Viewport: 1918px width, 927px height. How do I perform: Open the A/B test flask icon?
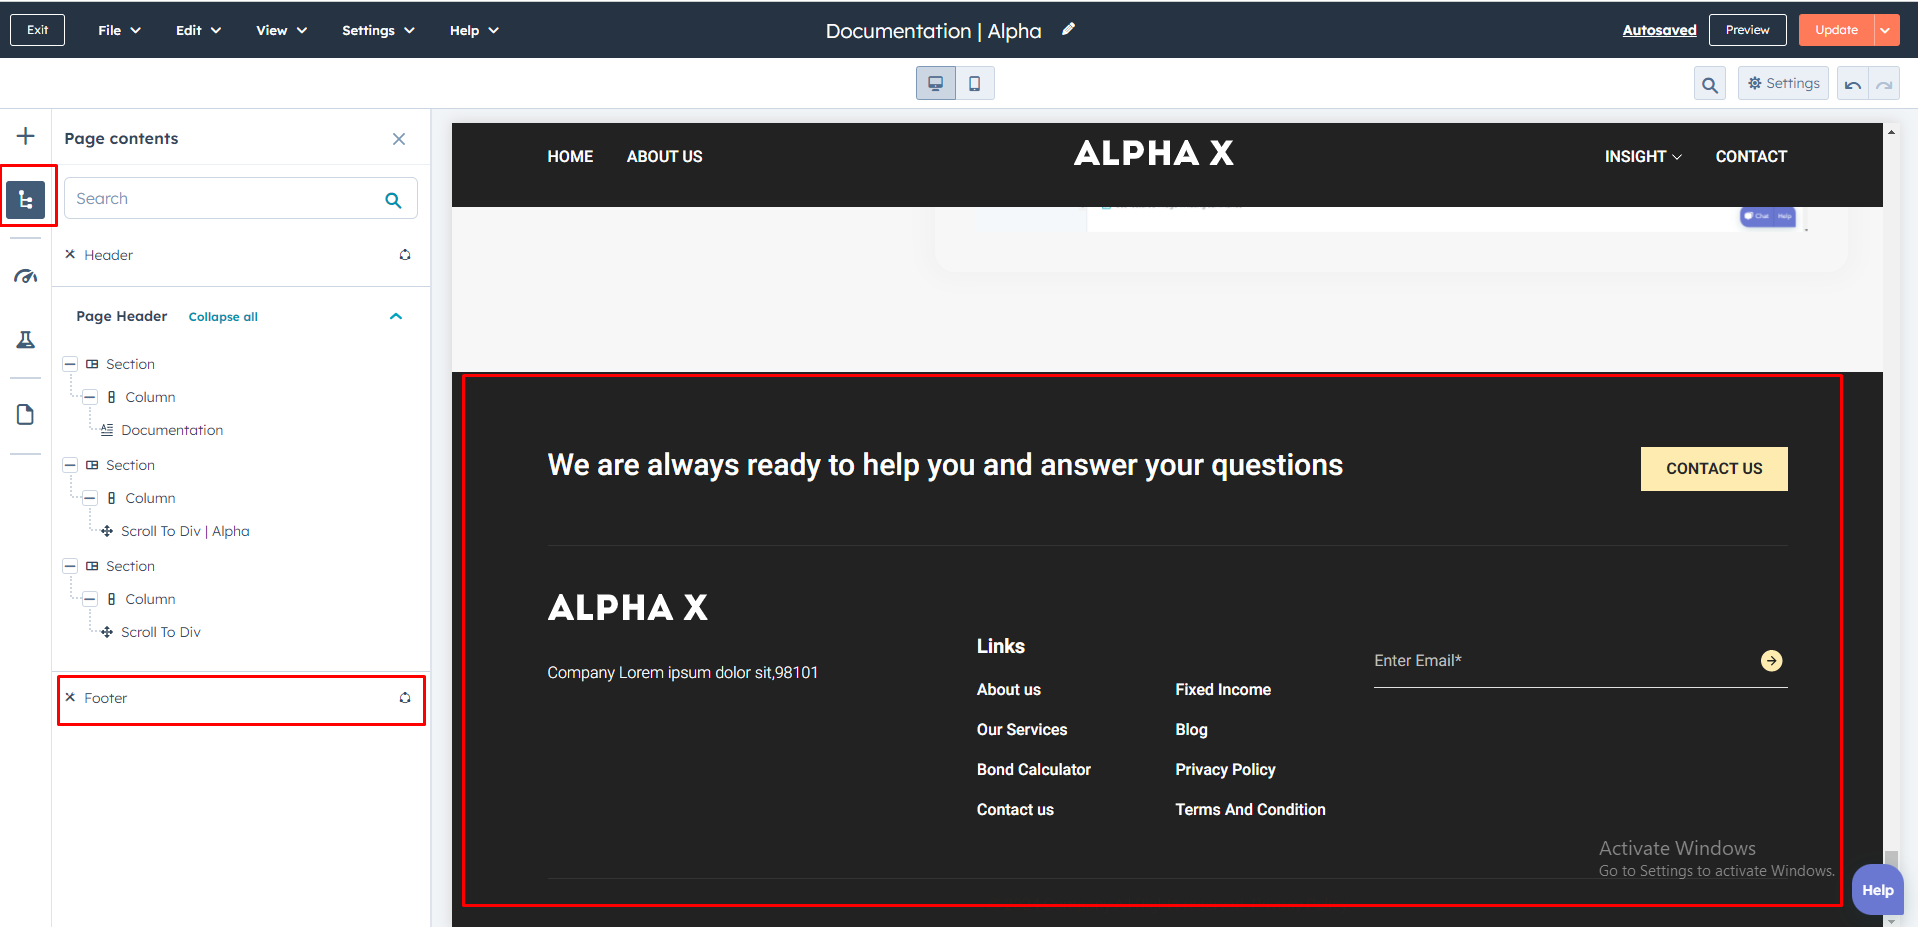coord(26,340)
